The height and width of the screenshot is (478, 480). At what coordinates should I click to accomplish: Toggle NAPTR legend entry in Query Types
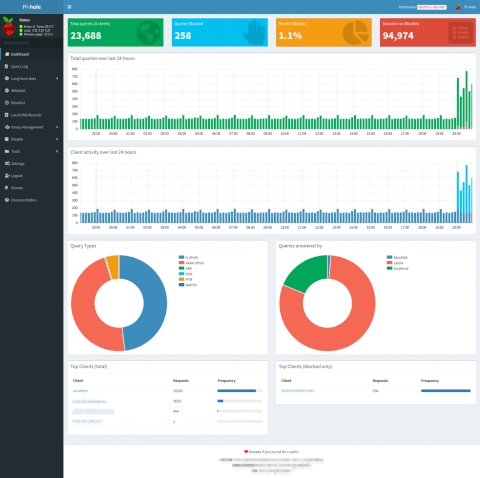[x=188, y=285]
